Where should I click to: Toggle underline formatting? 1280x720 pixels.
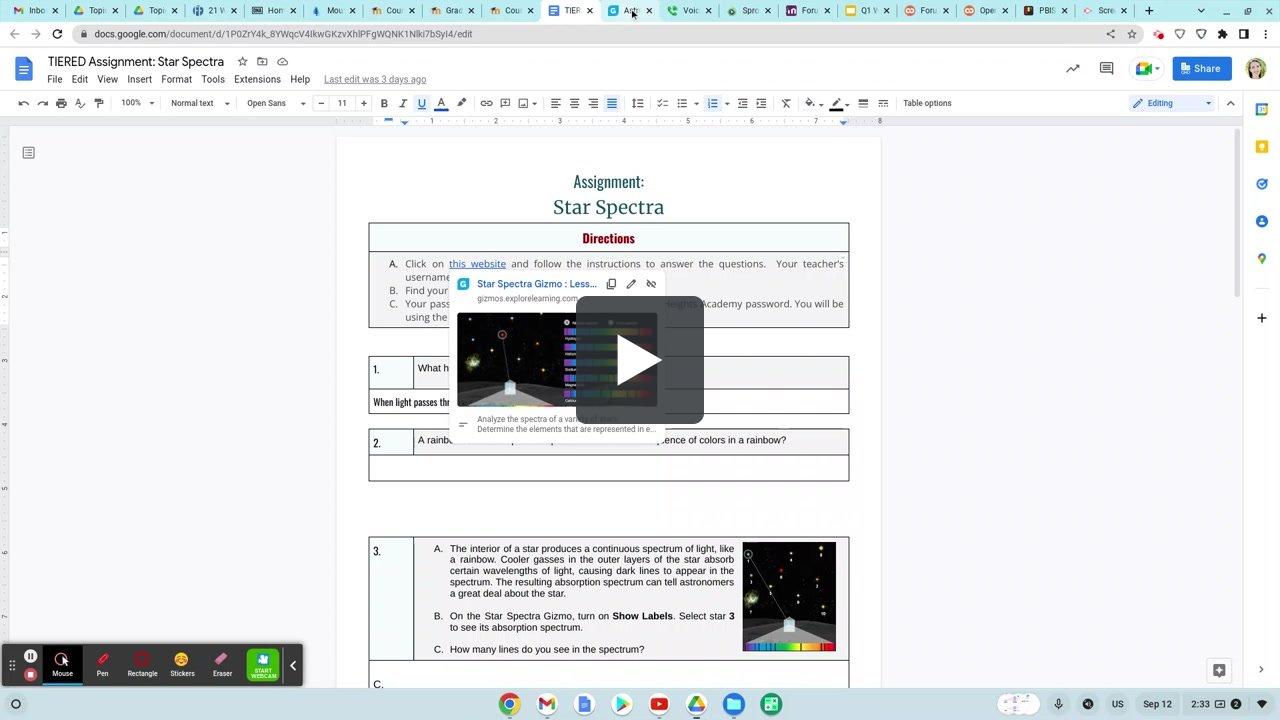pyautogui.click(x=421, y=103)
